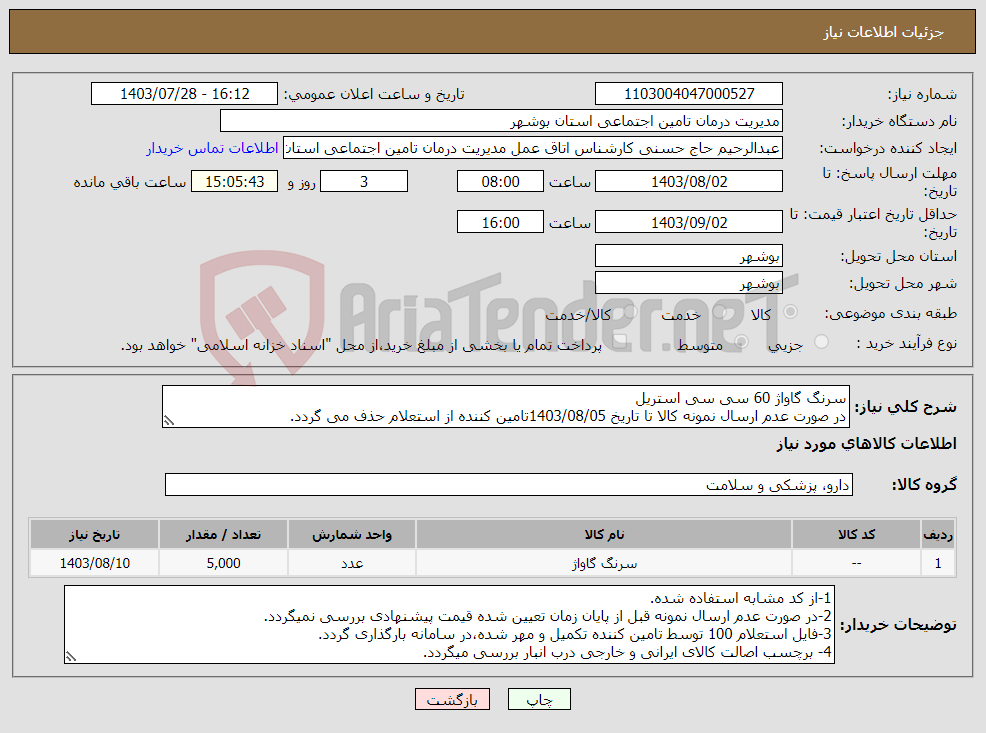
Task: Click the item code cell showing --
Action: coord(856,563)
